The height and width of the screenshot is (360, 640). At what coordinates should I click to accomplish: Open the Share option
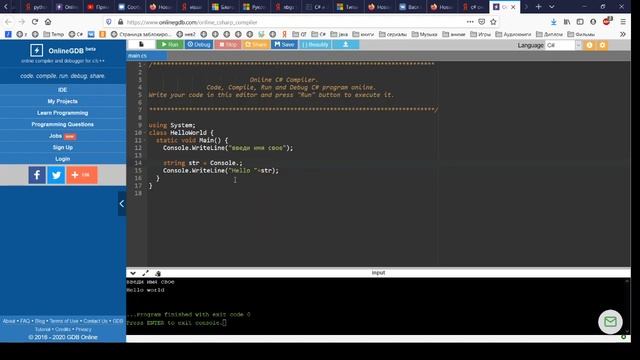tap(256, 44)
